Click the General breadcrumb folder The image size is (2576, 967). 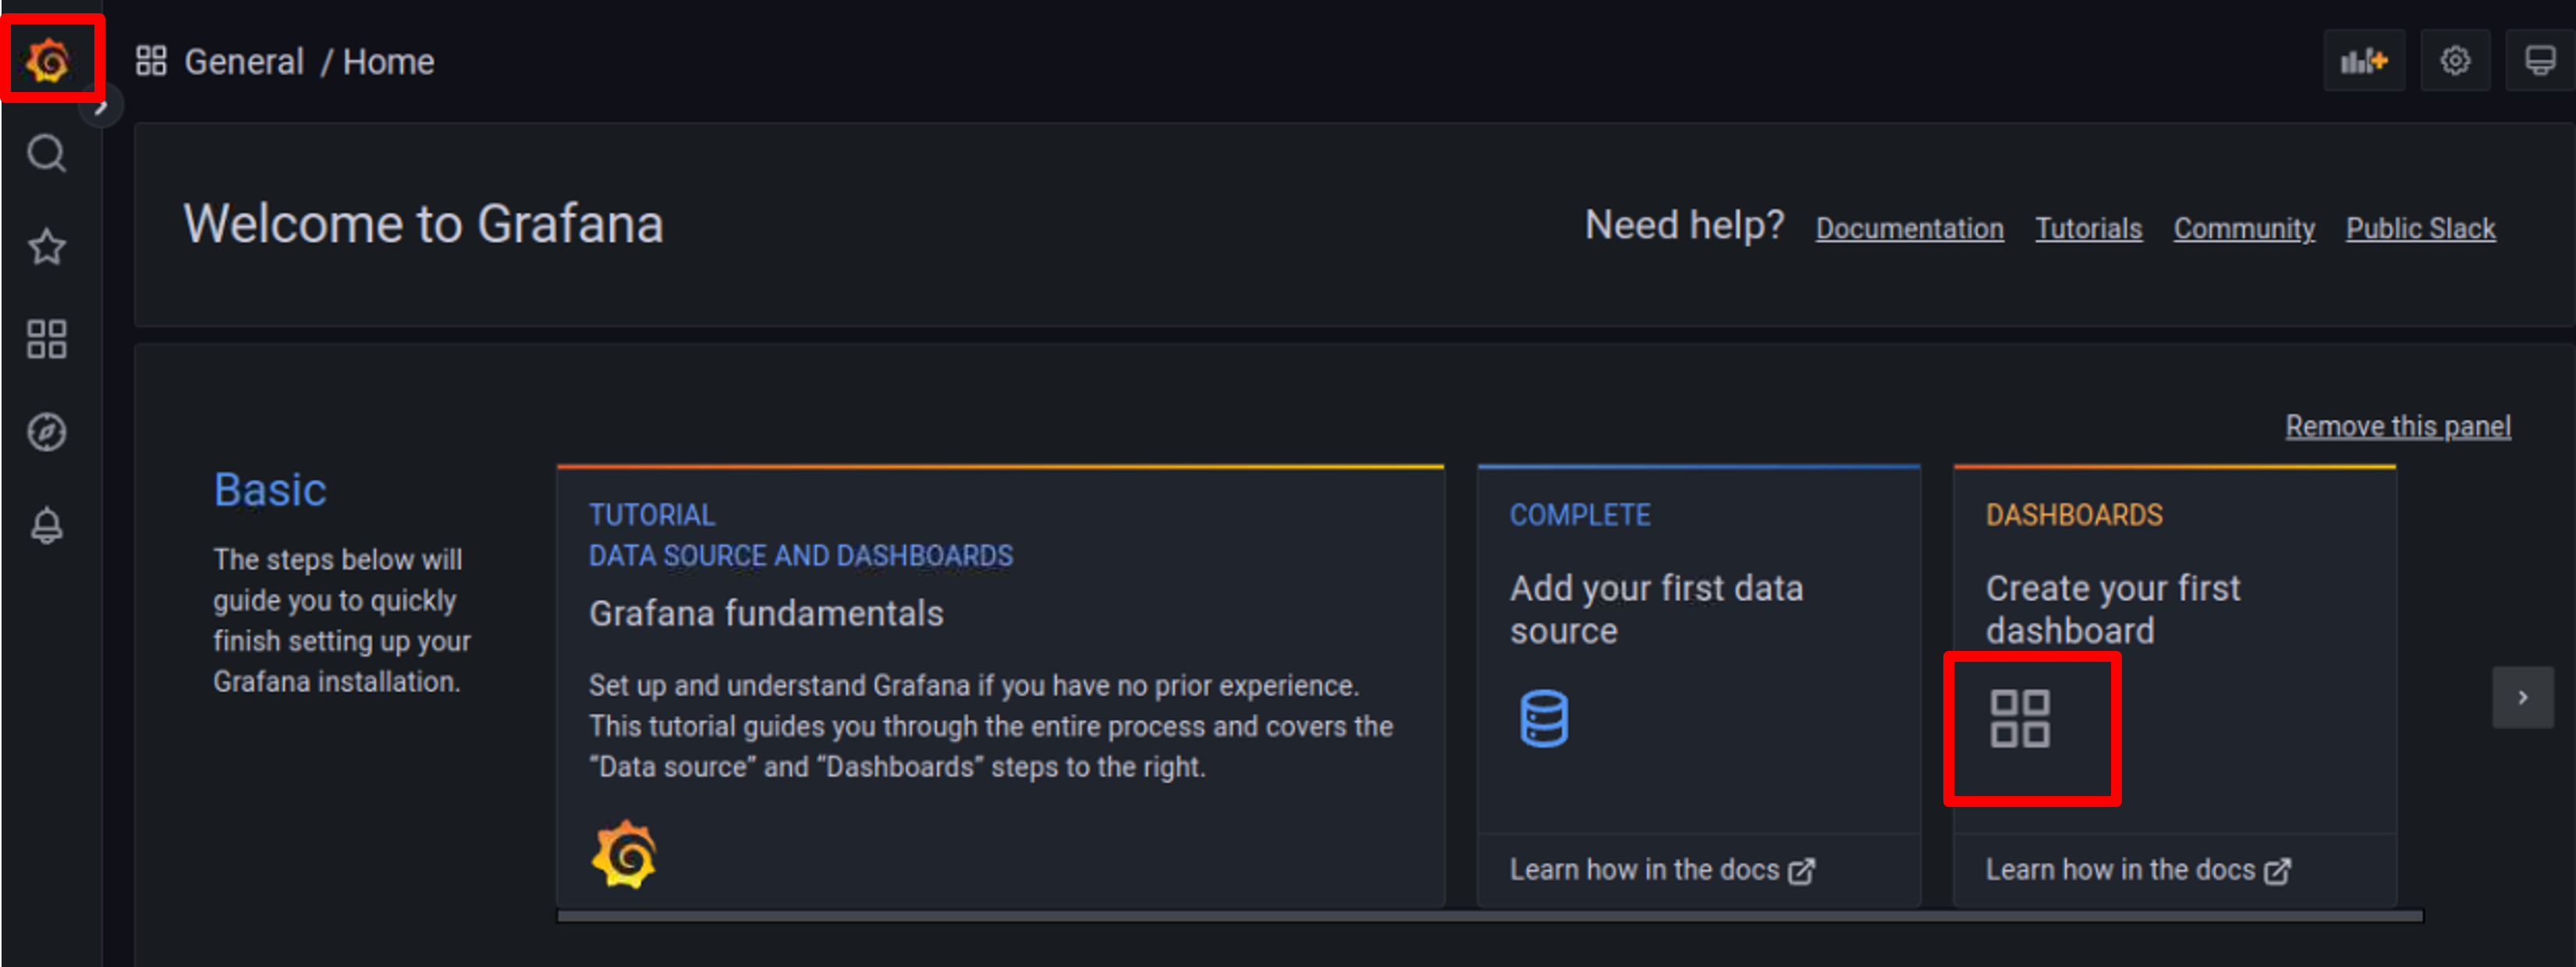click(244, 62)
